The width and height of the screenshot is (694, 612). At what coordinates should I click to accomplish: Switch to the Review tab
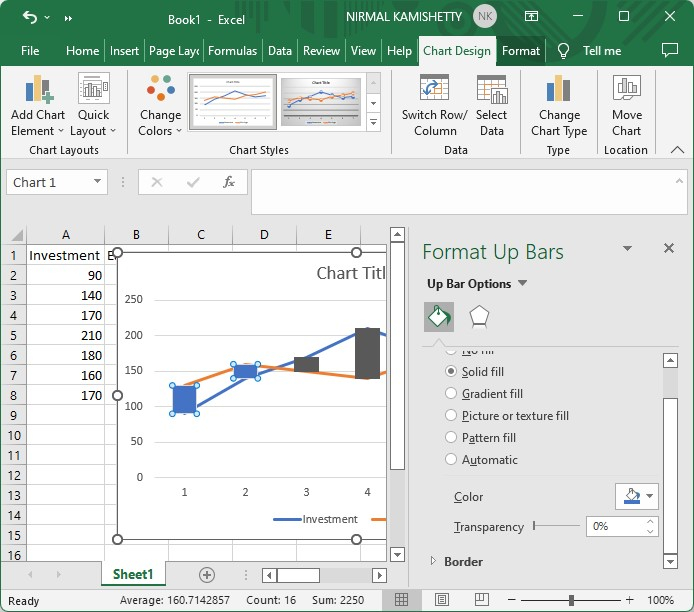pos(321,51)
